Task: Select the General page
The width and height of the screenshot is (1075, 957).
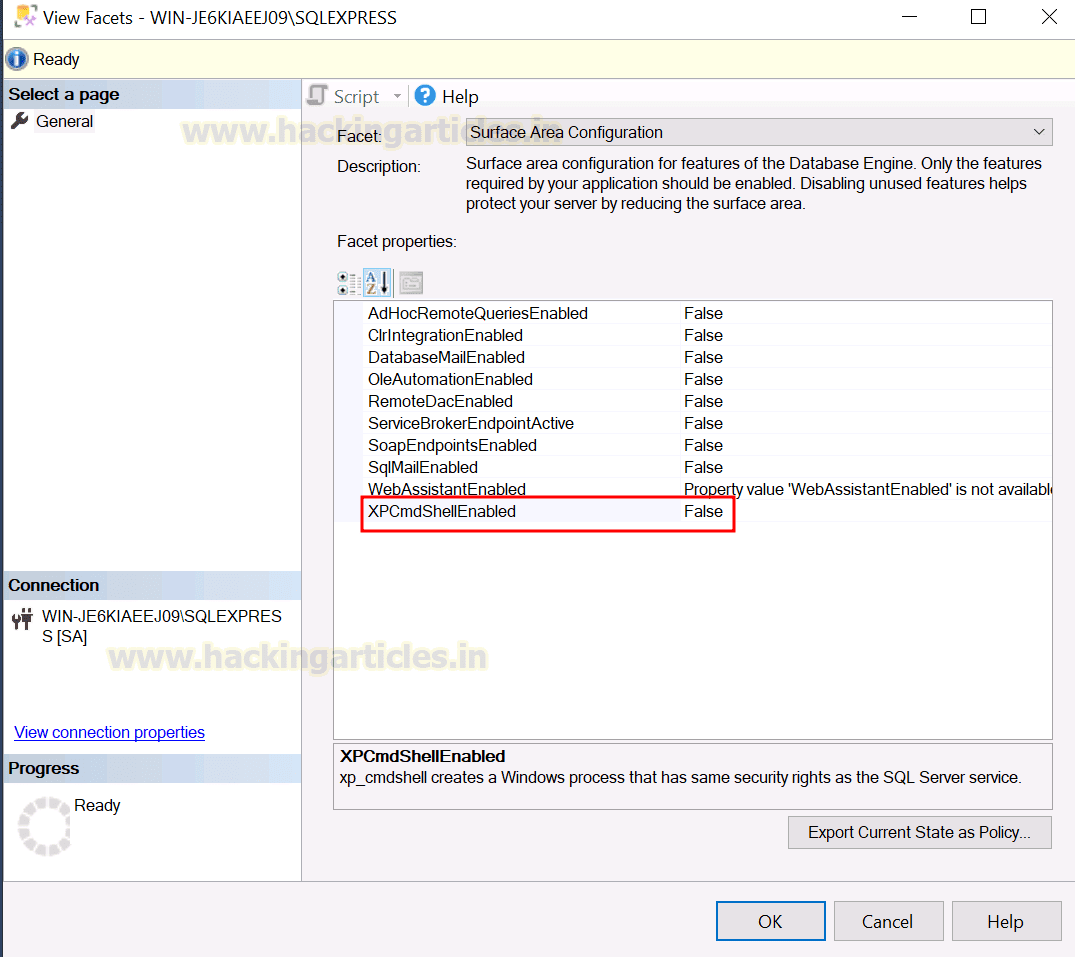Action: 64,121
